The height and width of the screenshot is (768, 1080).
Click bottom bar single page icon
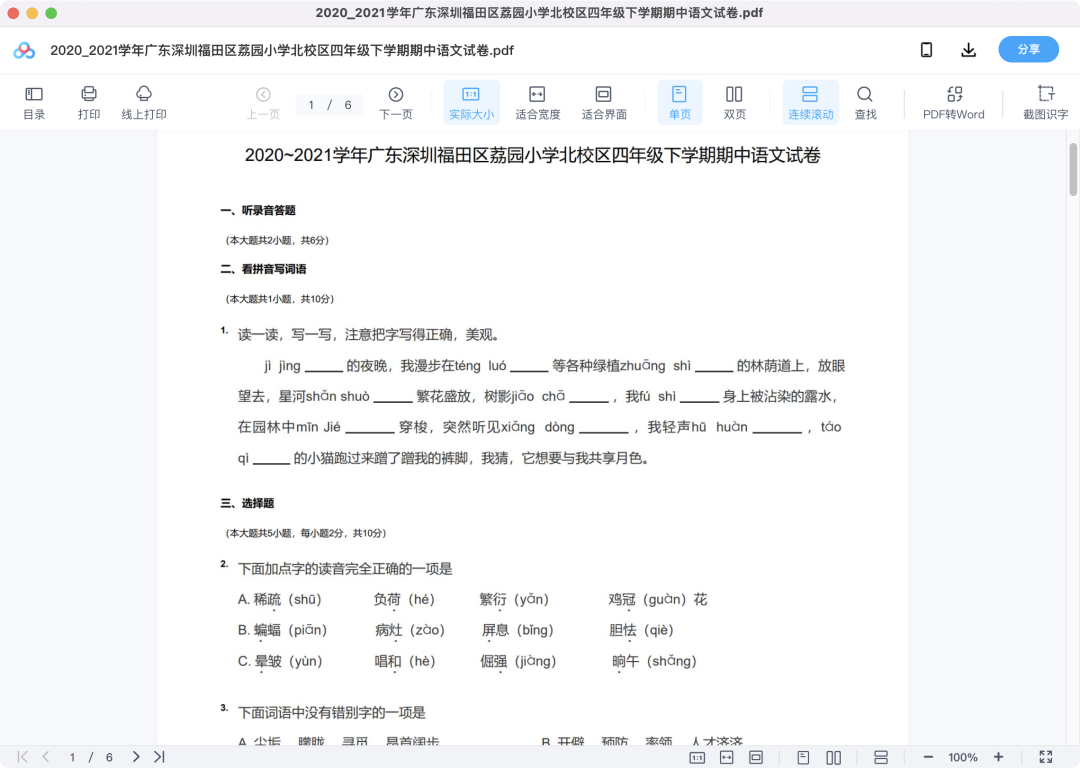[x=803, y=758]
